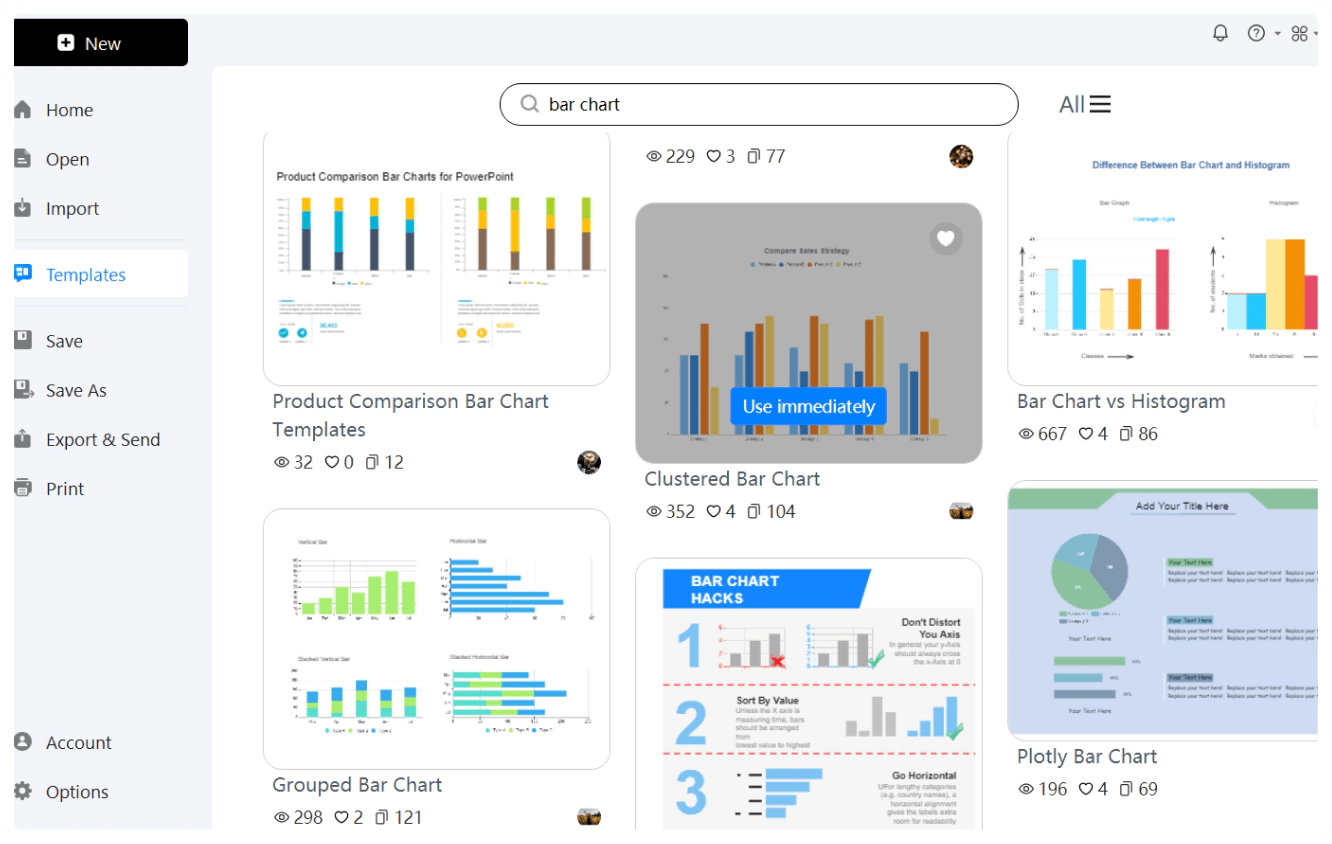The height and width of the screenshot is (844, 1332).
Task: Open the help question mark icon
Action: pos(1256,33)
